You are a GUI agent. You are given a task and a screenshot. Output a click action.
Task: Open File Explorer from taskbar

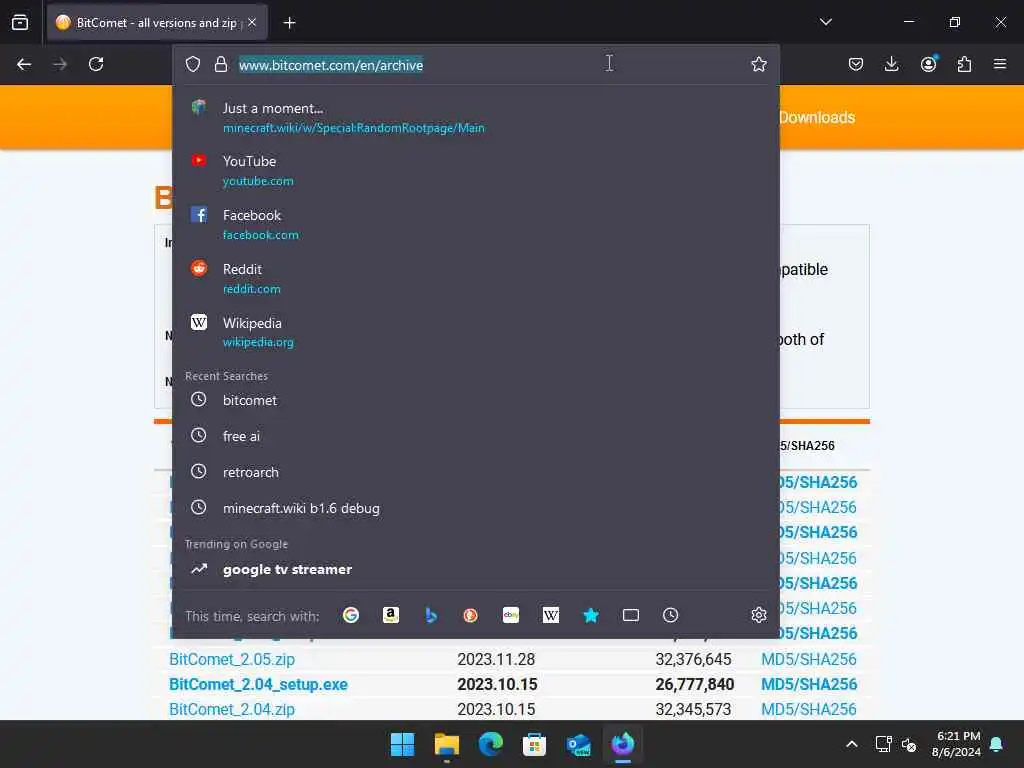tap(447, 744)
